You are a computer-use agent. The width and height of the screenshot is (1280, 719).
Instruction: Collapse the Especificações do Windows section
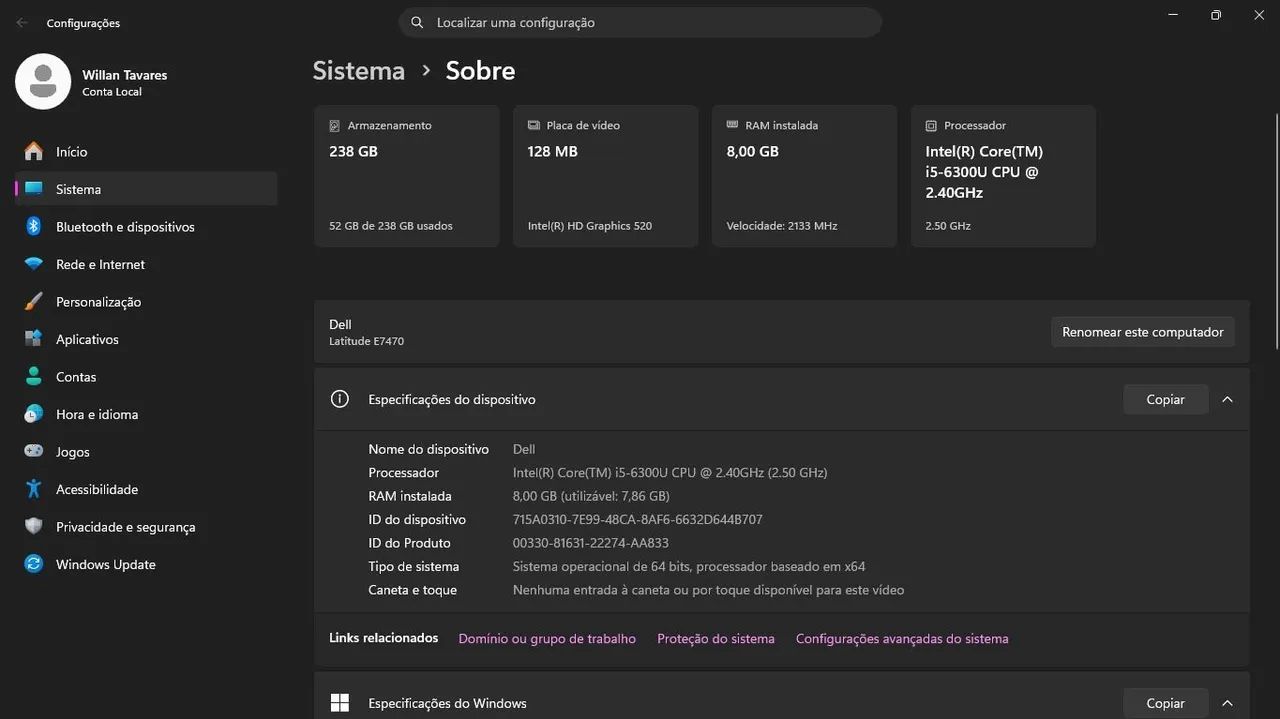pos(1227,703)
